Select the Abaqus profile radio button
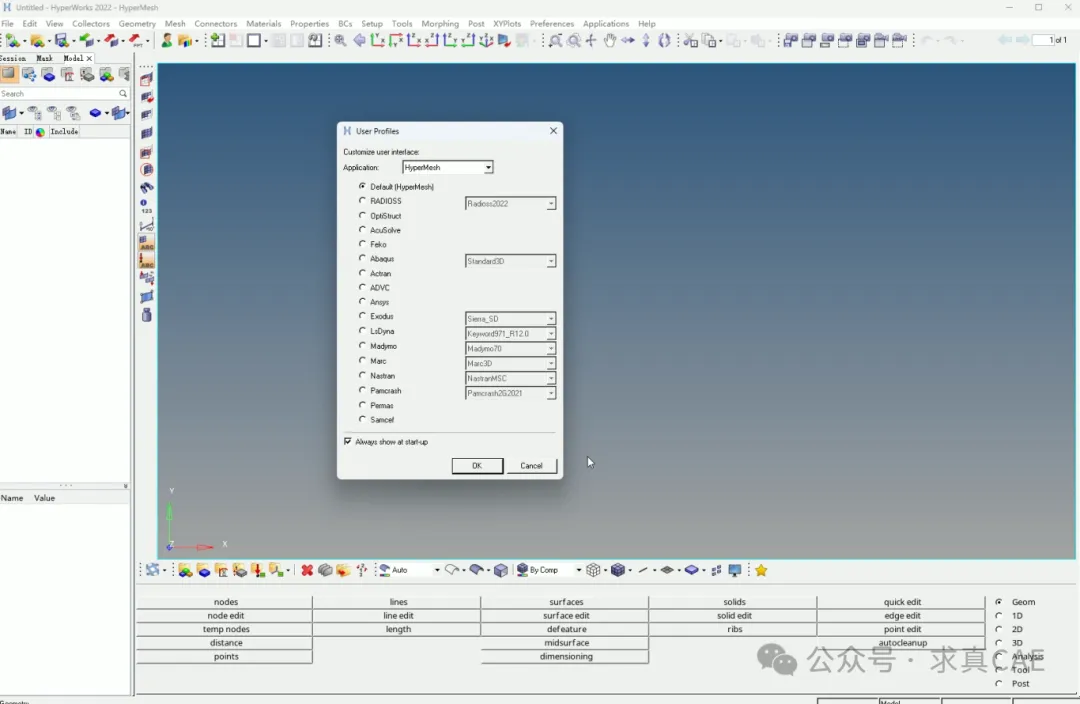The width and height of the screenshot is (1080, 704). coord(362,258)
